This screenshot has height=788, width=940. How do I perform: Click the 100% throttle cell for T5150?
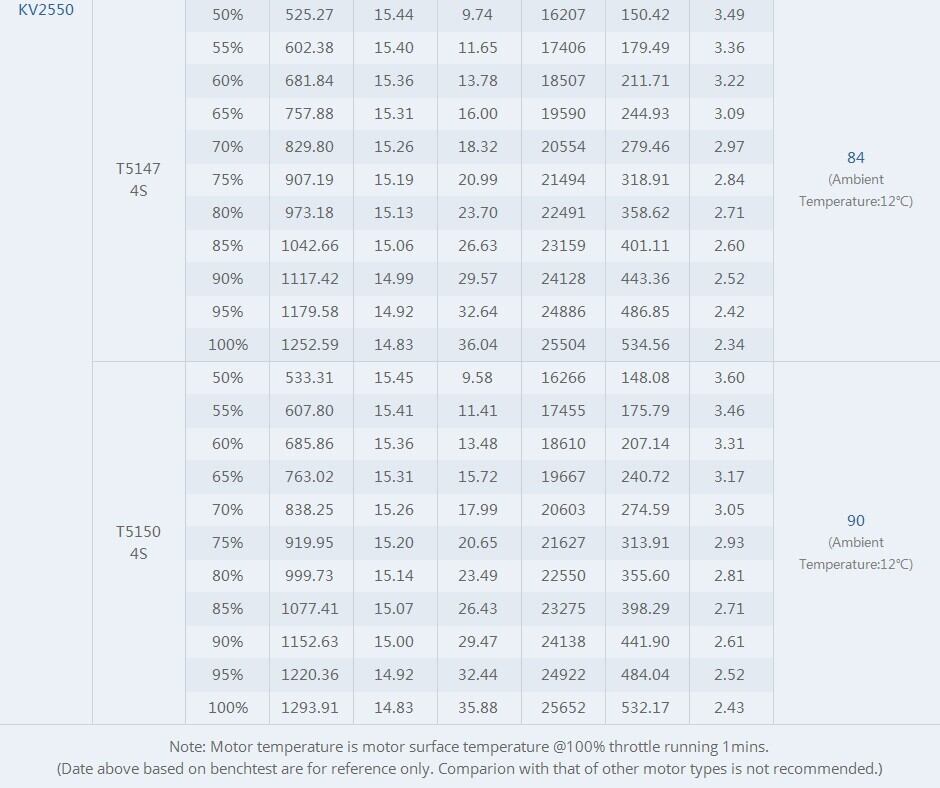click(x=228, y=708)
